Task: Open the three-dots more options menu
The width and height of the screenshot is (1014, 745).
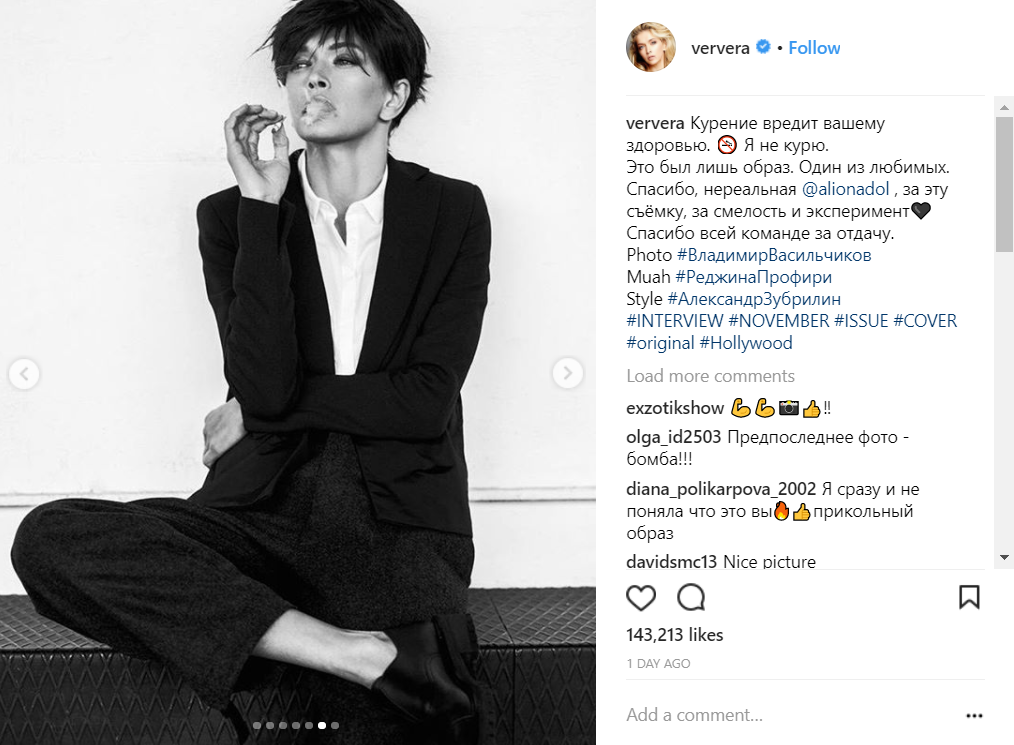Action: (x=974, y=716)
